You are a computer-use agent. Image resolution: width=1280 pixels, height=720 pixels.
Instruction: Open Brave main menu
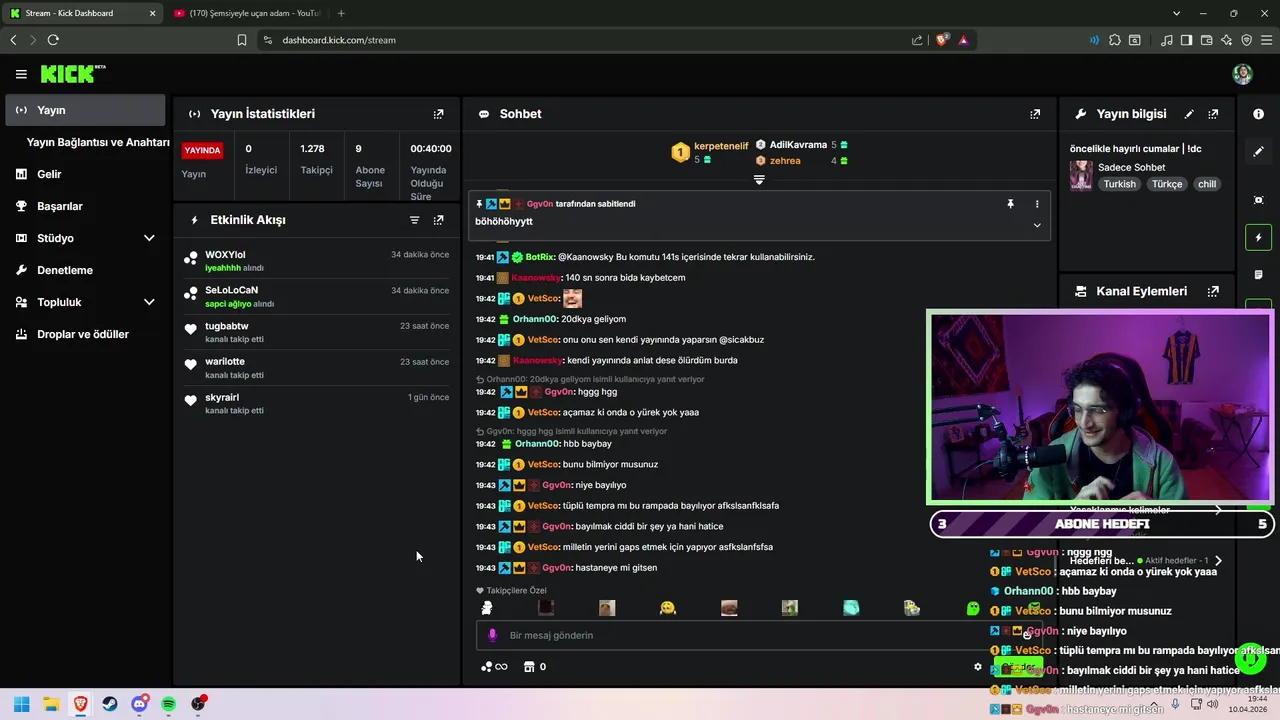(1266, 40)
